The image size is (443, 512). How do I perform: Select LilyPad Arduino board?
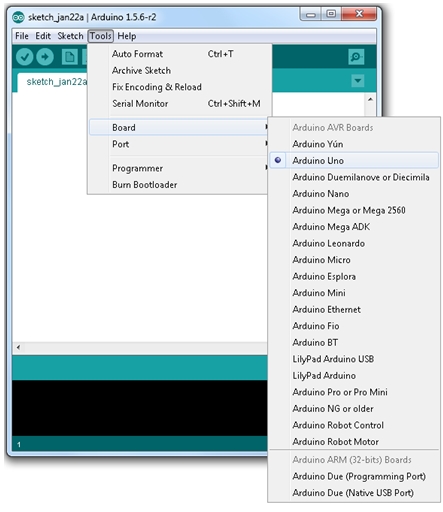[354, 376]
